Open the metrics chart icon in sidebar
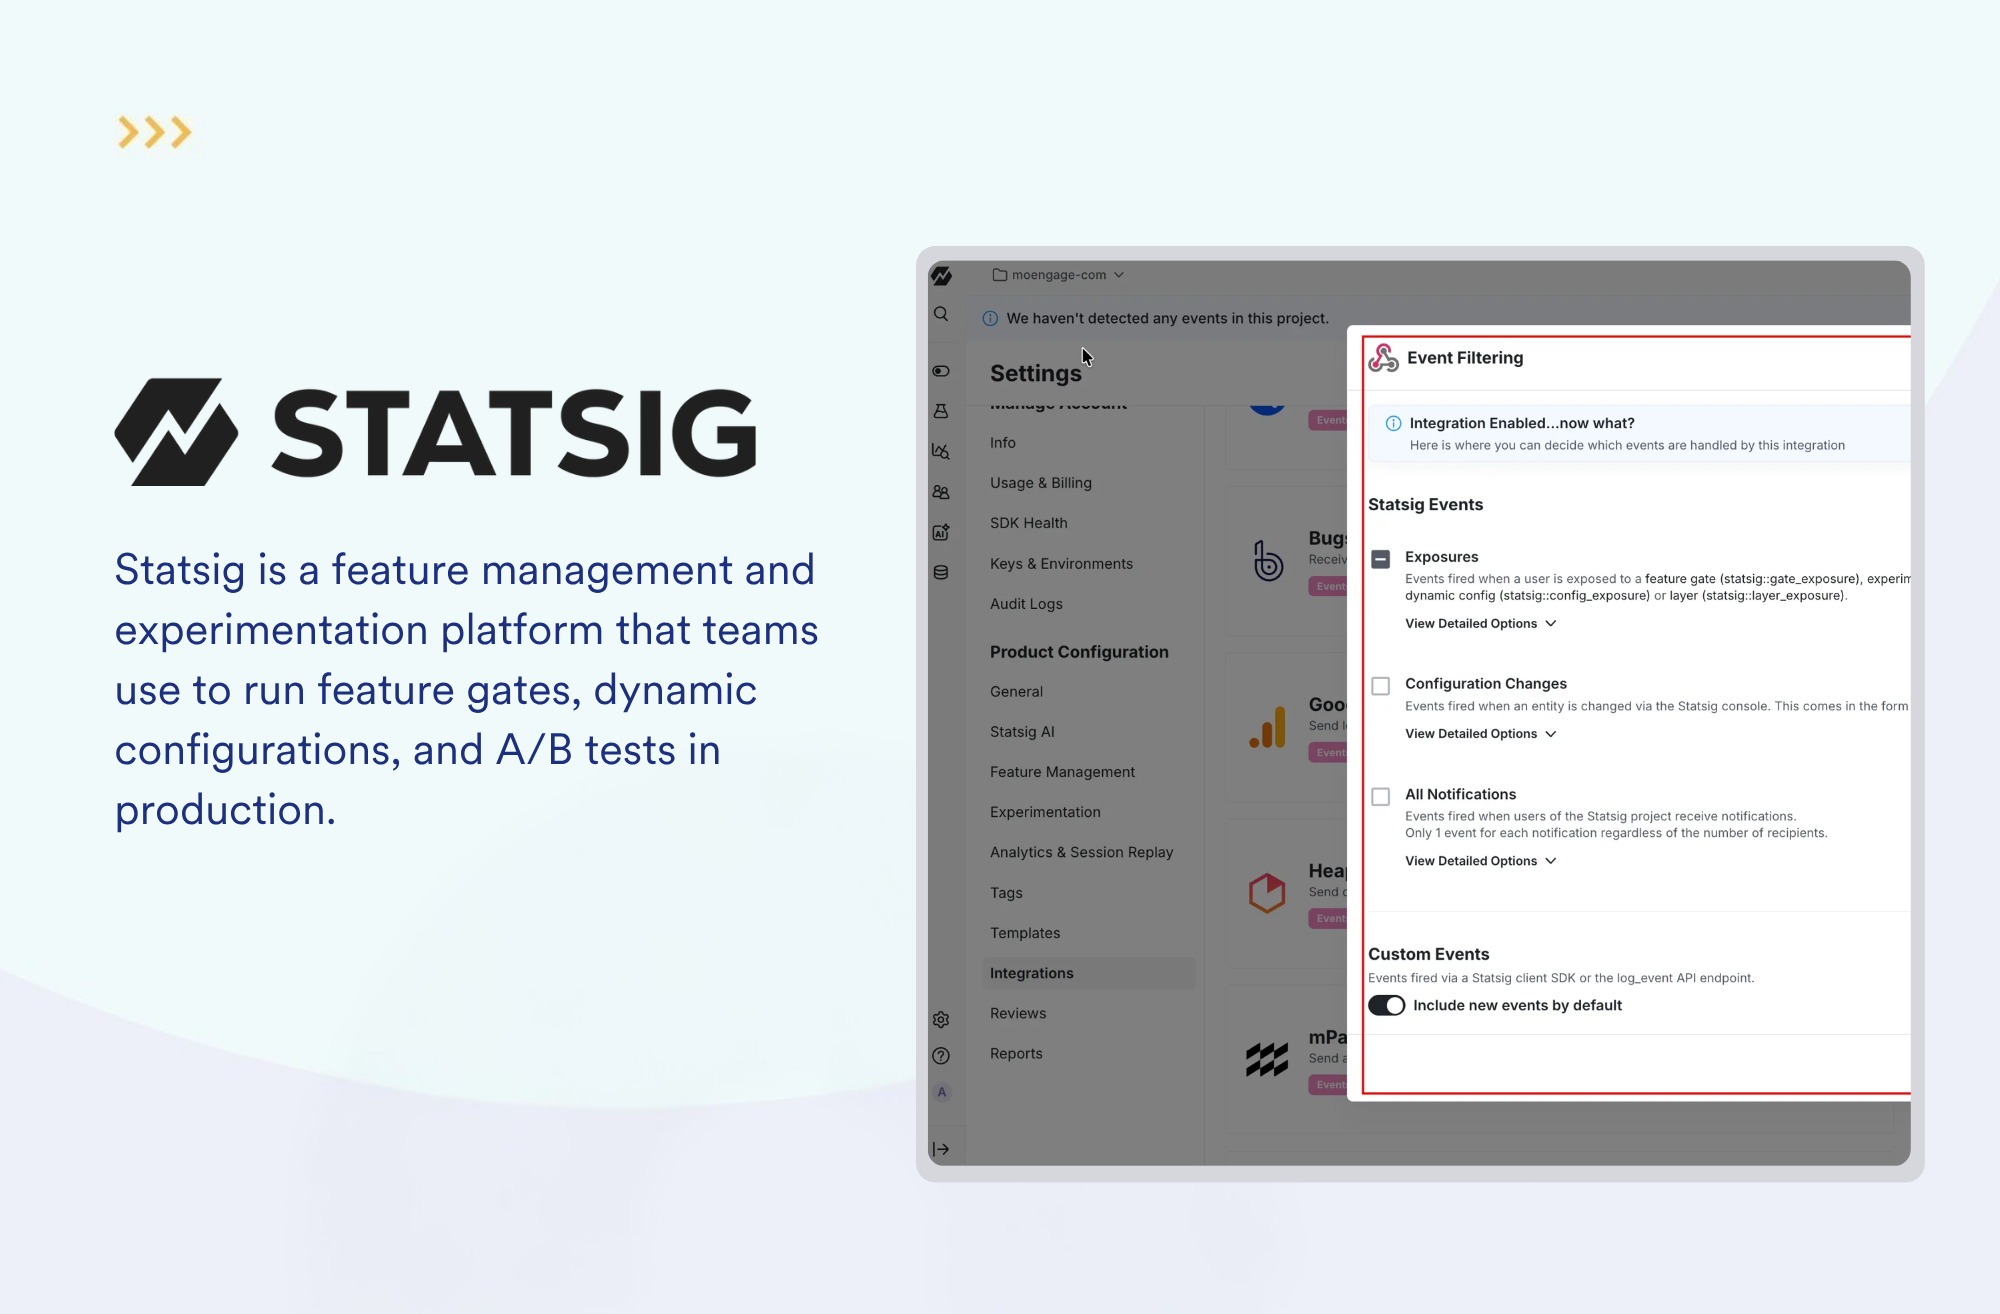The height and width of the screenshot is (1314, 2000). point(941,451)
